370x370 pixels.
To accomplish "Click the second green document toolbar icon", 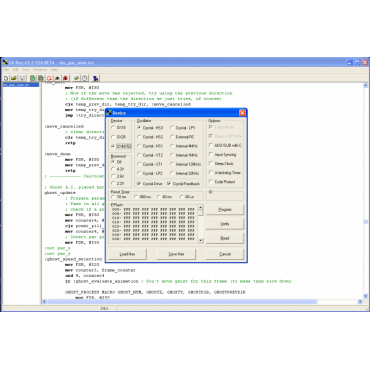I will (41, 78).
